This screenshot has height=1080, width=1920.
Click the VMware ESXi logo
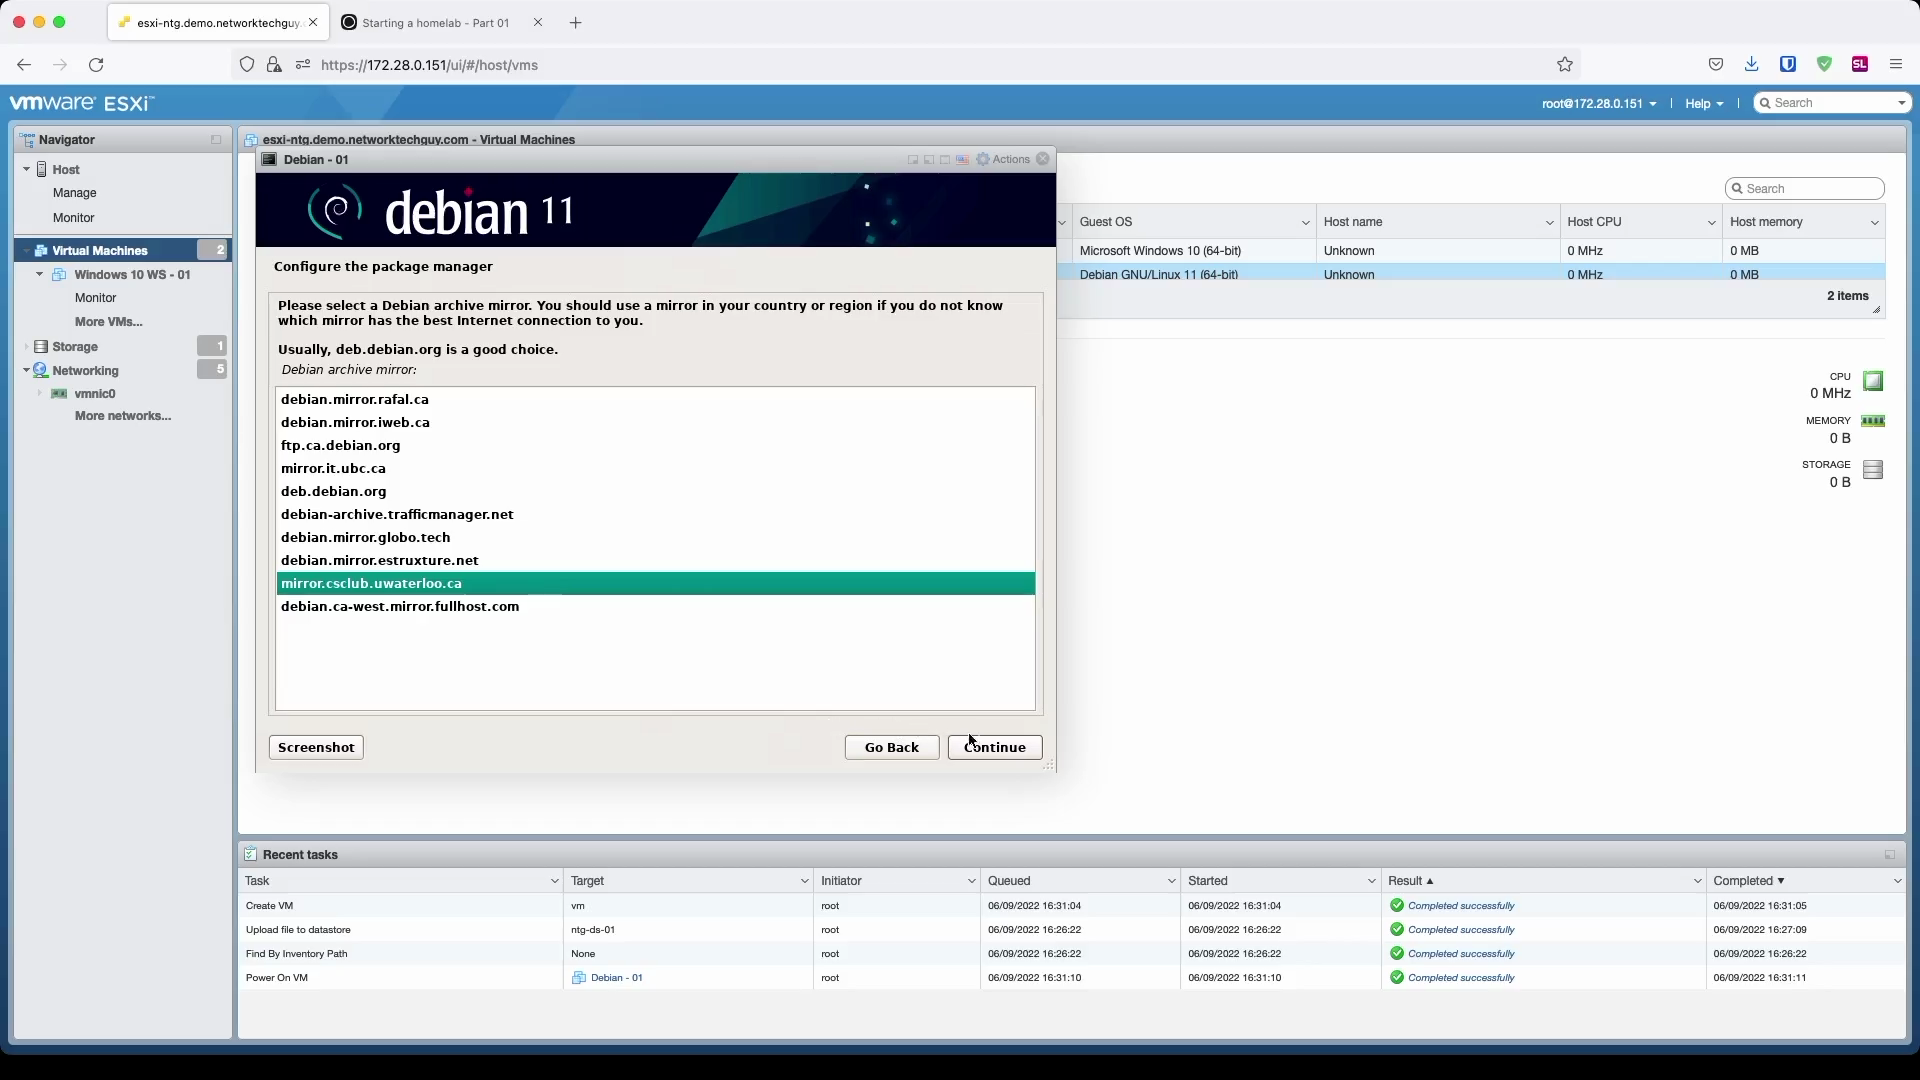[82, 103]
